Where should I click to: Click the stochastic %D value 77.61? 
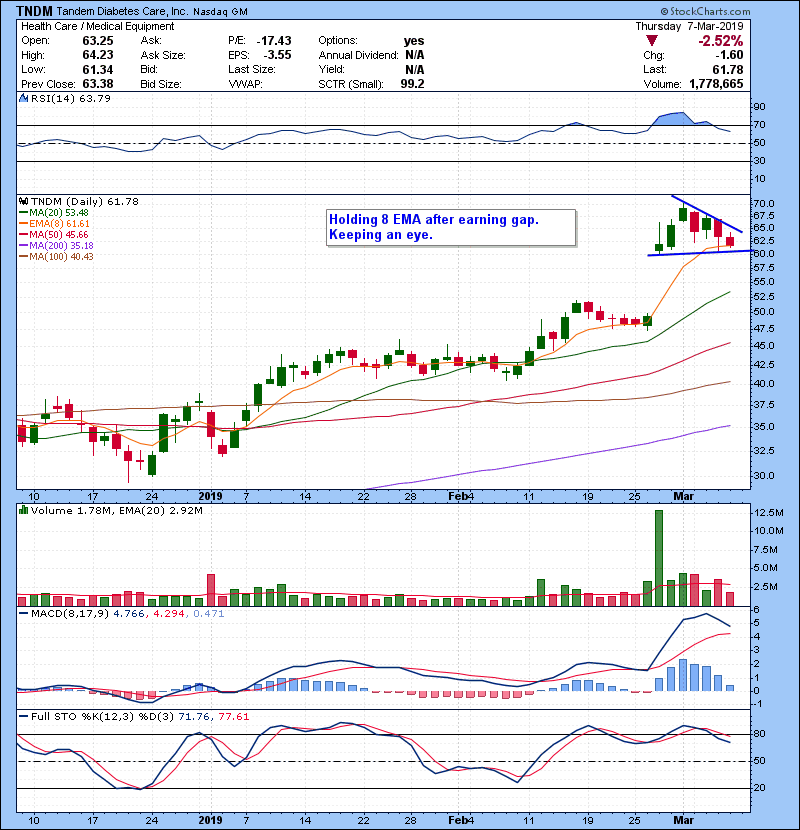233,717
